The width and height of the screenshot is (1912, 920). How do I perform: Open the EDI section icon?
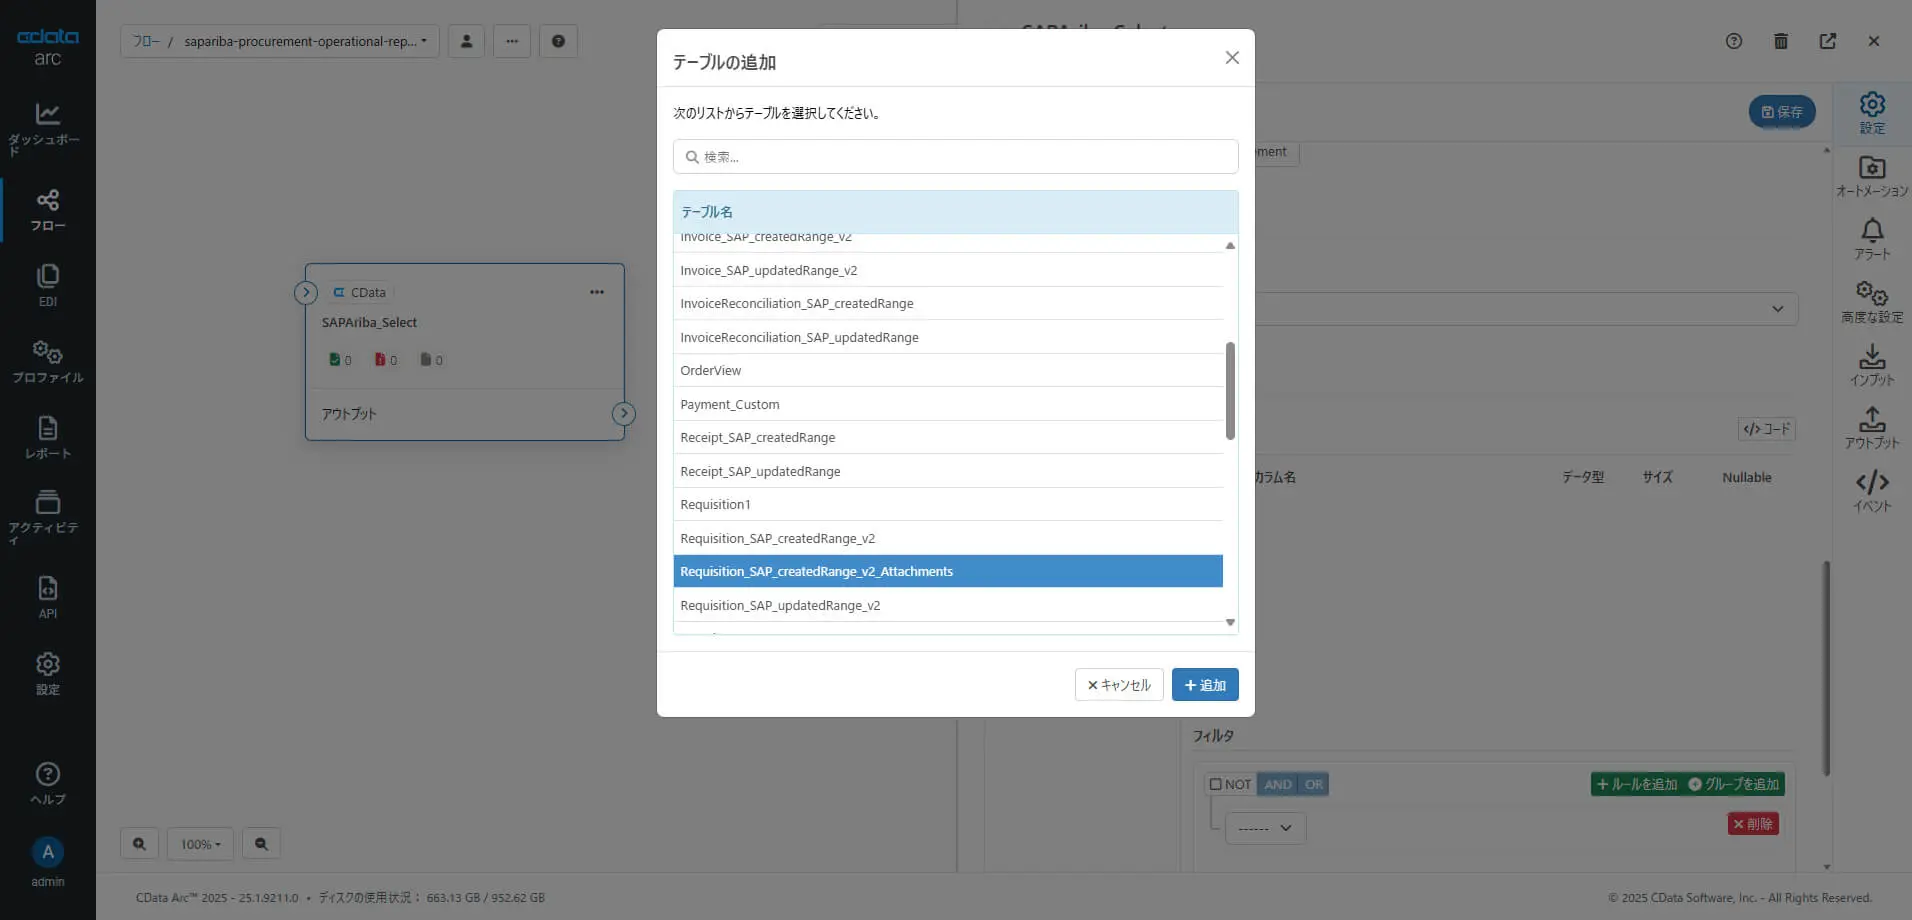pyautogui.click(x=47, y=276)
